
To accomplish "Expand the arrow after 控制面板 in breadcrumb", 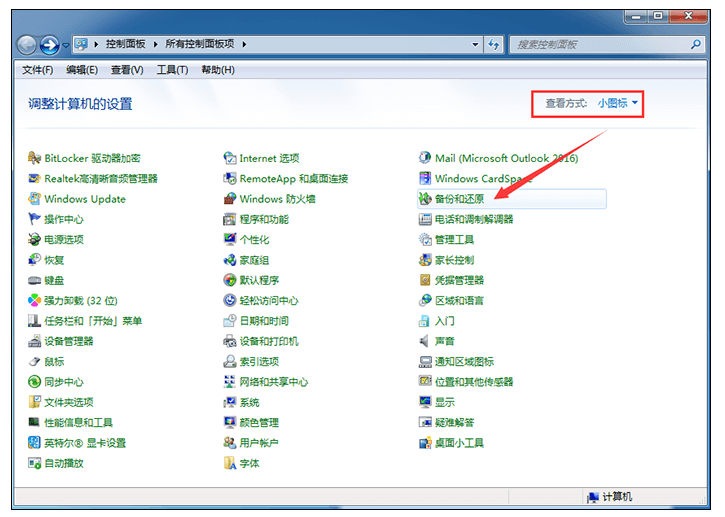I will point(155,44).
